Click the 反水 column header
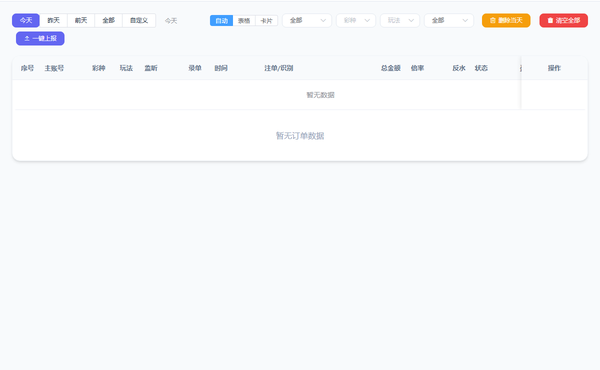The height and width of the screenshot is (370, 600). pos(459,68)
